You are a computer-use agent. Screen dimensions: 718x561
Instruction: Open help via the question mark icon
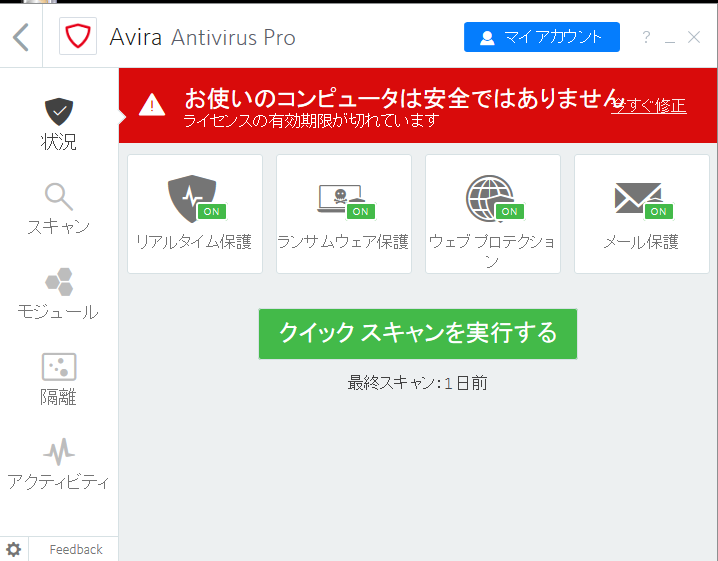pyautogui.click(x=646, y=37)
